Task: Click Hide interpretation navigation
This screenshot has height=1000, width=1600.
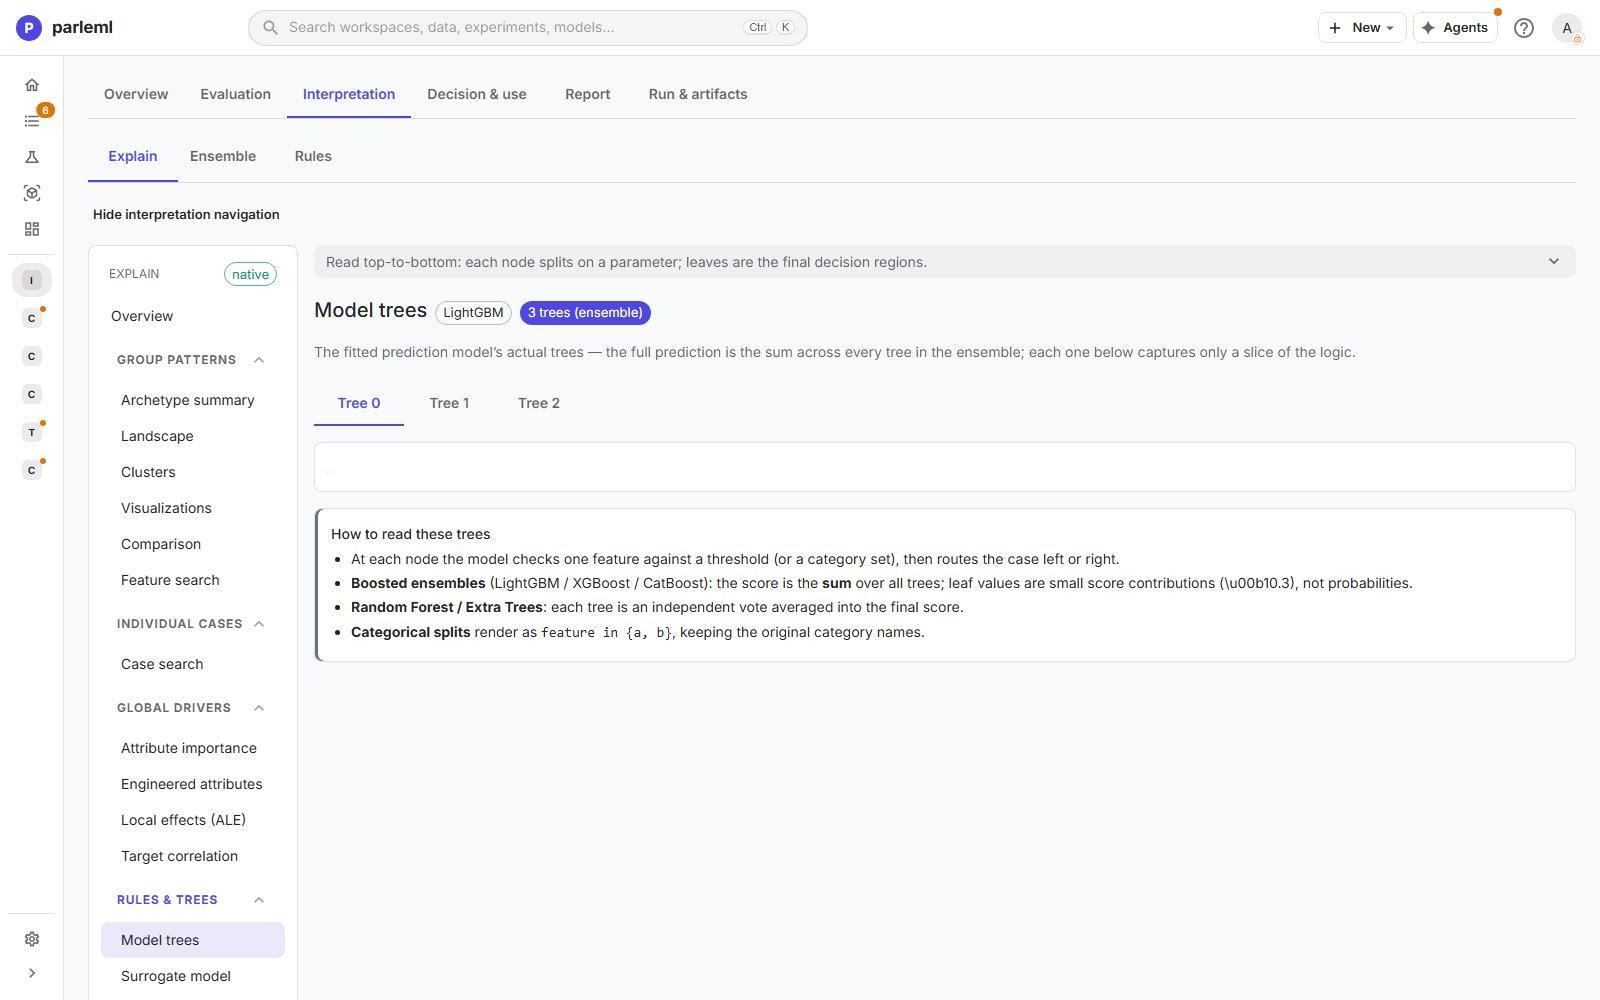Action: (186, 214)
